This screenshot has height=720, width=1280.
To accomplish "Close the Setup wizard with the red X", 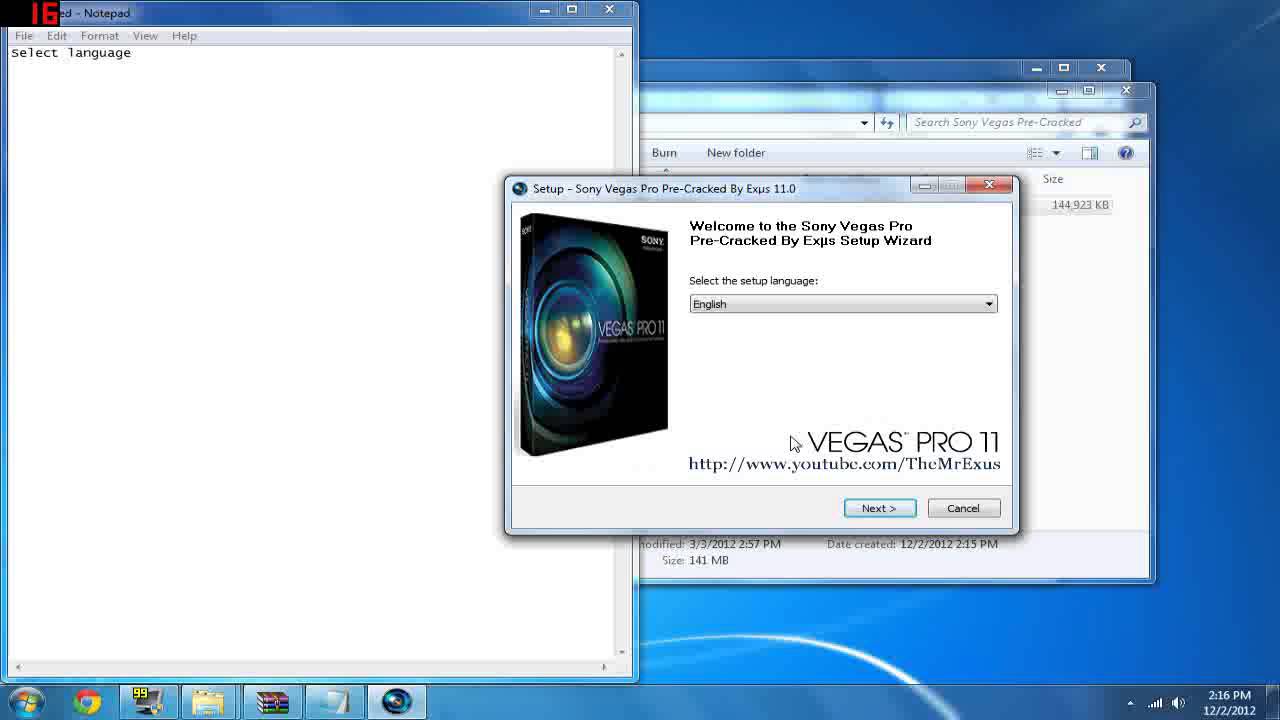I will coord(989,185).
